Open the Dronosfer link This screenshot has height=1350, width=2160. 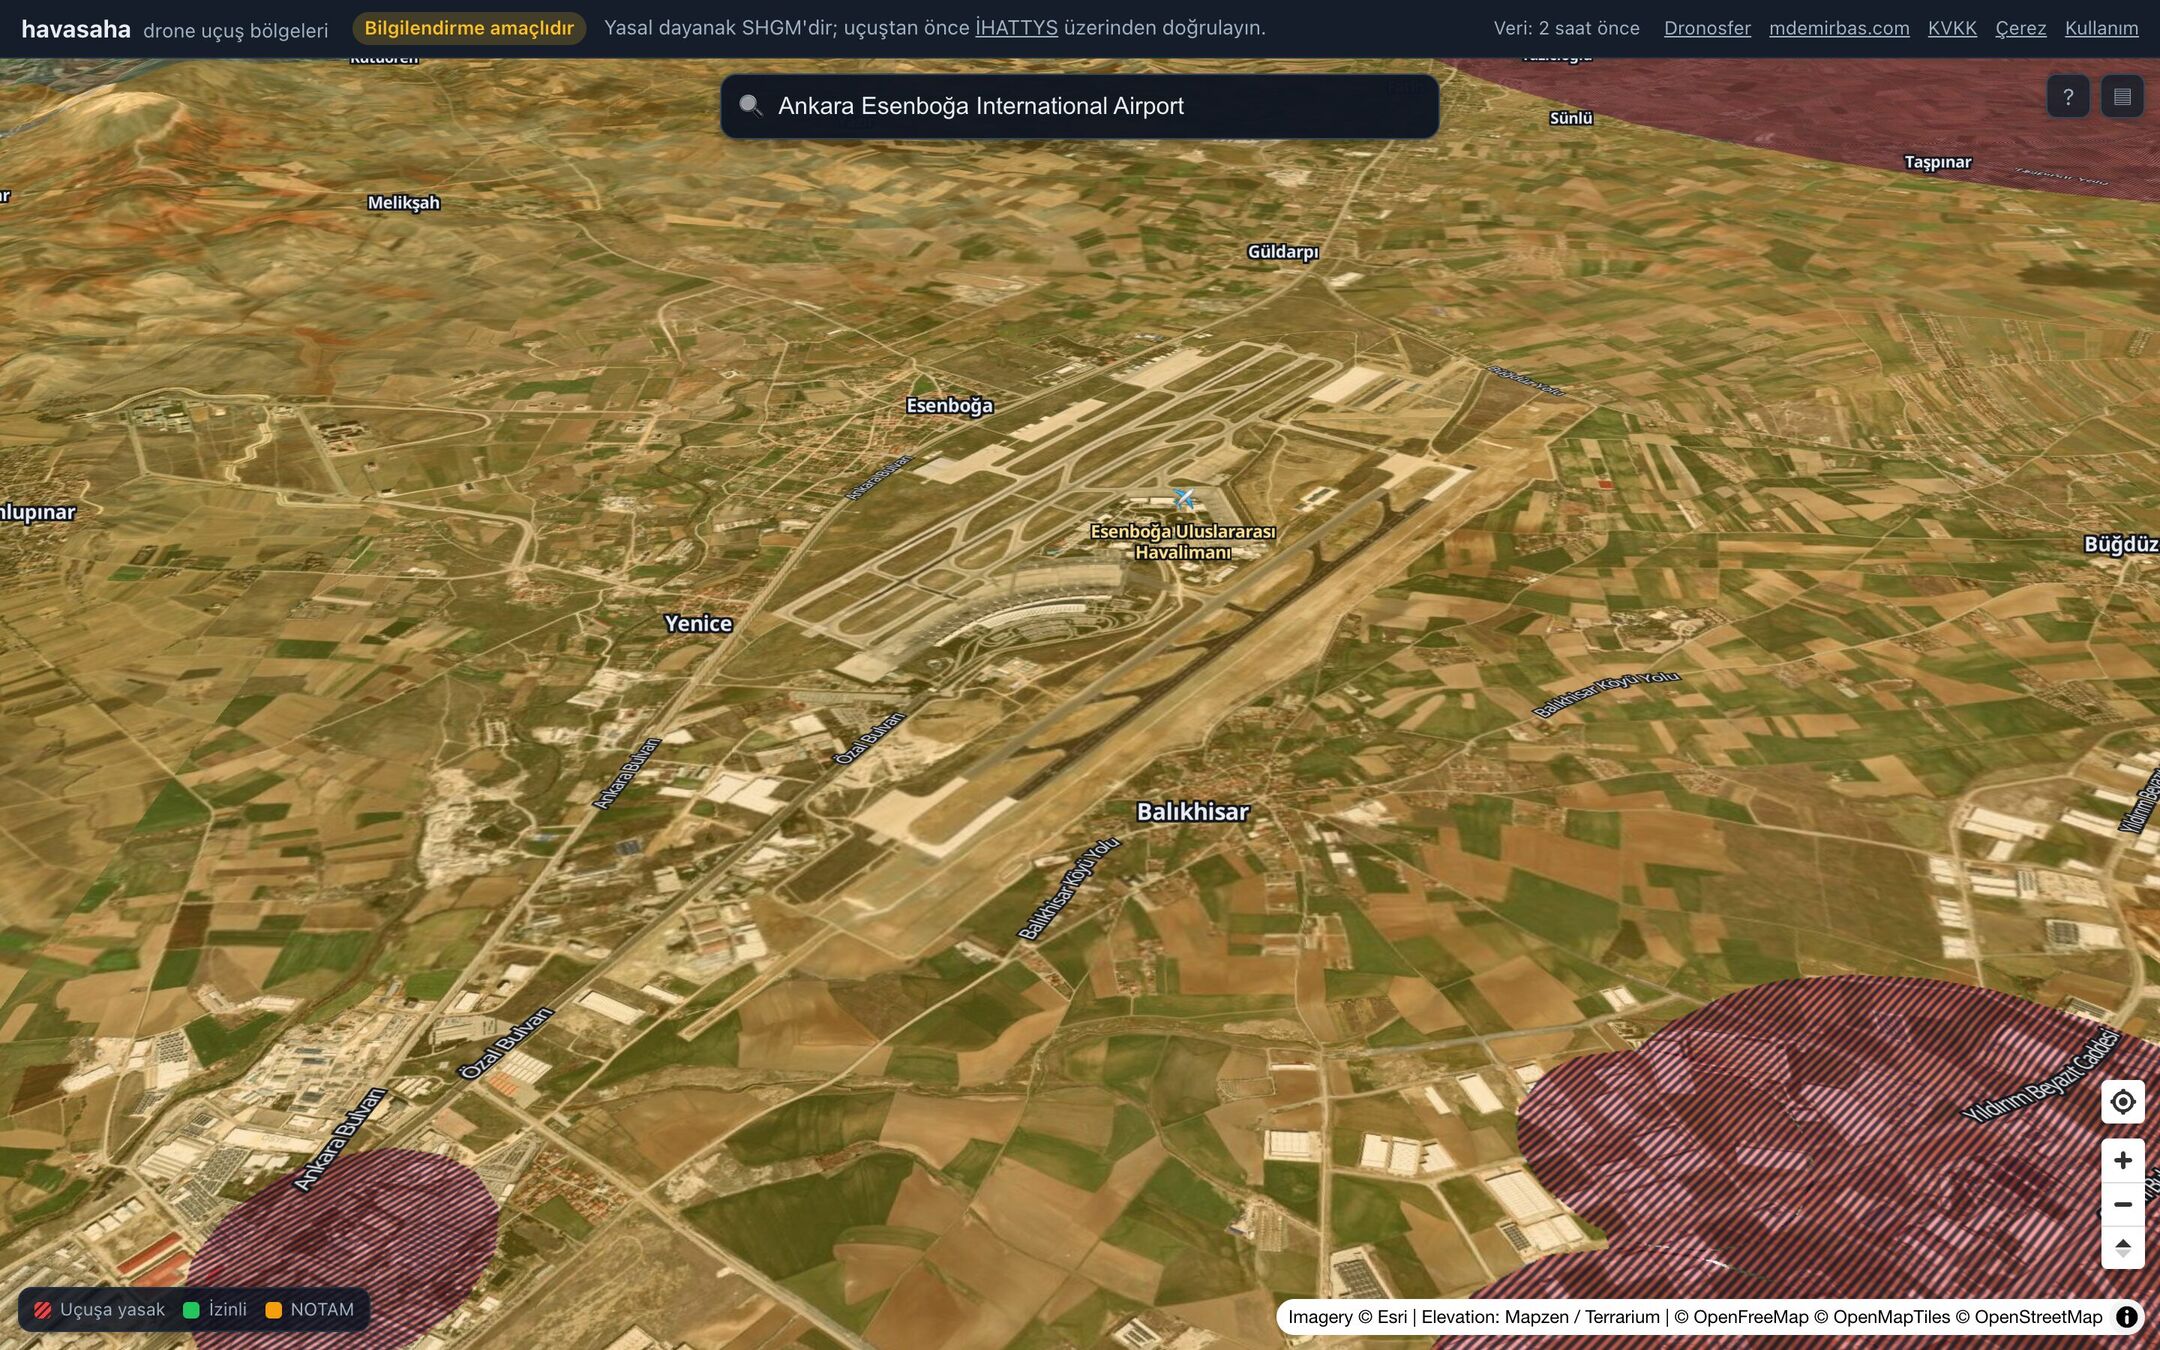[x=1707, y=28]
